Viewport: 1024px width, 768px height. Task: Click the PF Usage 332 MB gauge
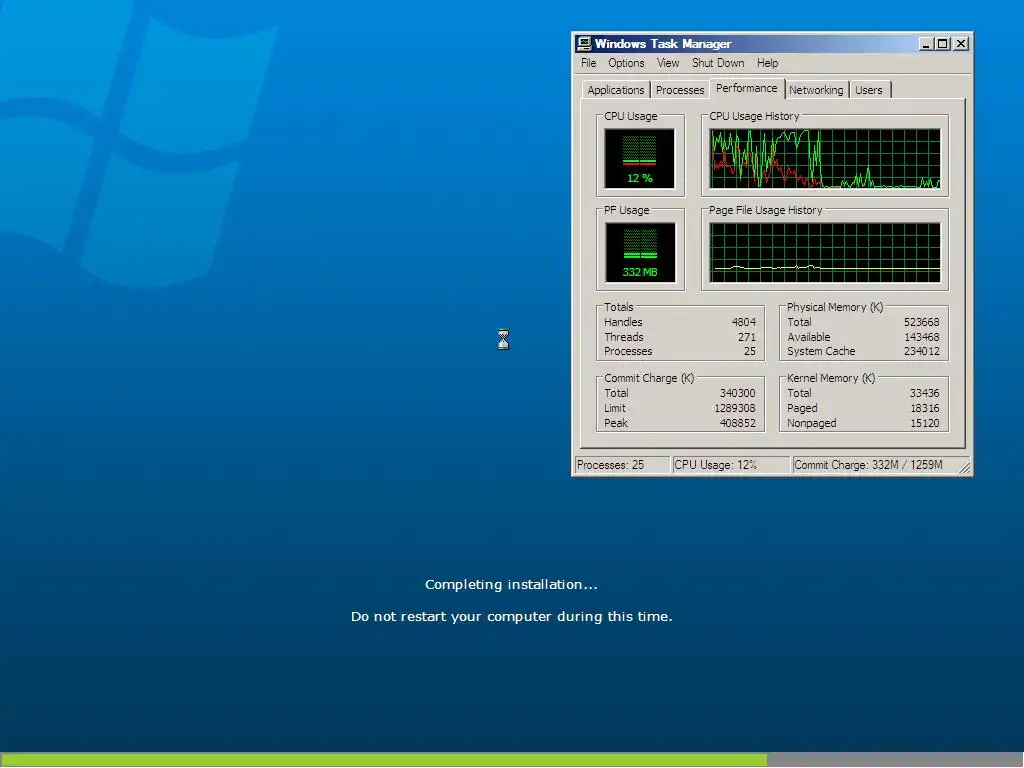(639, 253)
